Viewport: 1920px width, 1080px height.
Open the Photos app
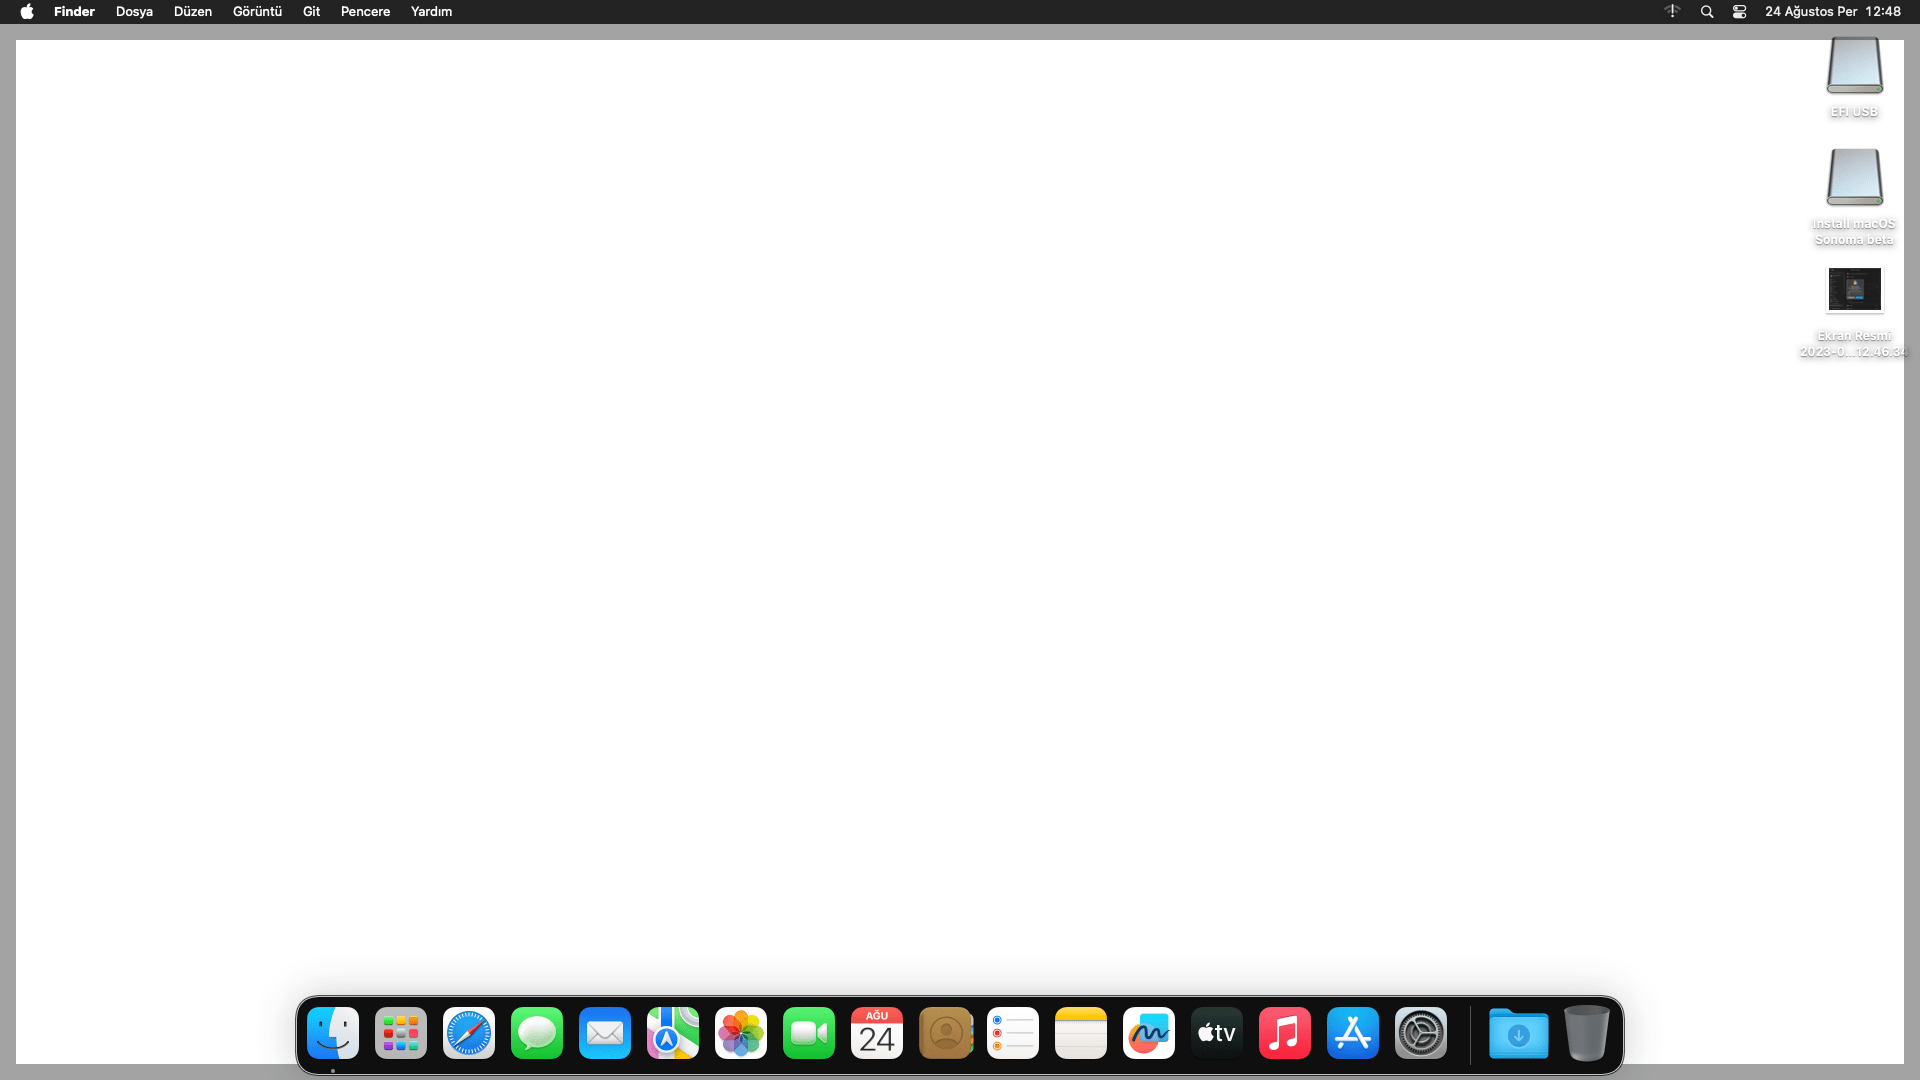740,1032
